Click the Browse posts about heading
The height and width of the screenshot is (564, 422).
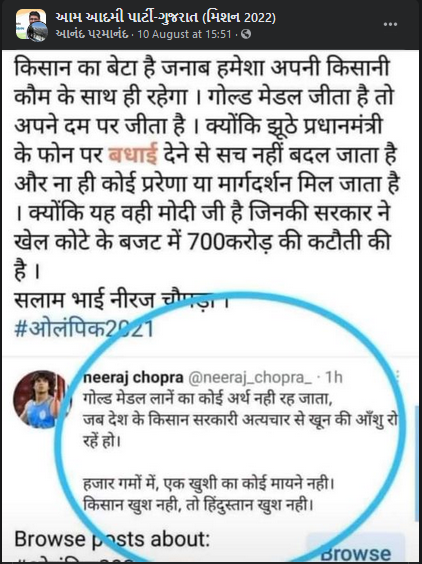click(112, 539)
